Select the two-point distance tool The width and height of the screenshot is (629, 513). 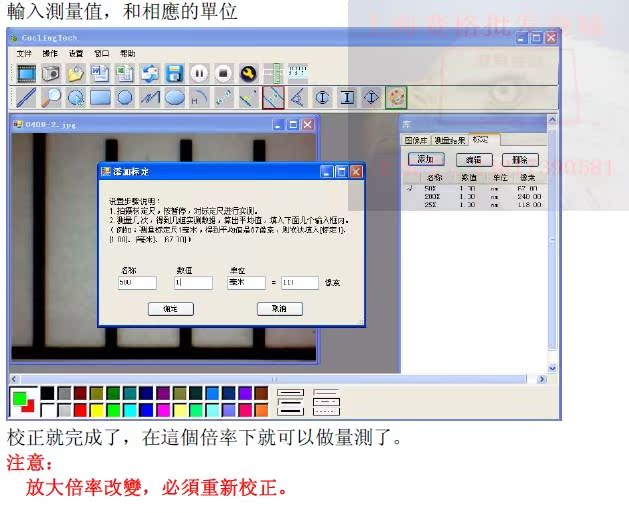[223, 97]
